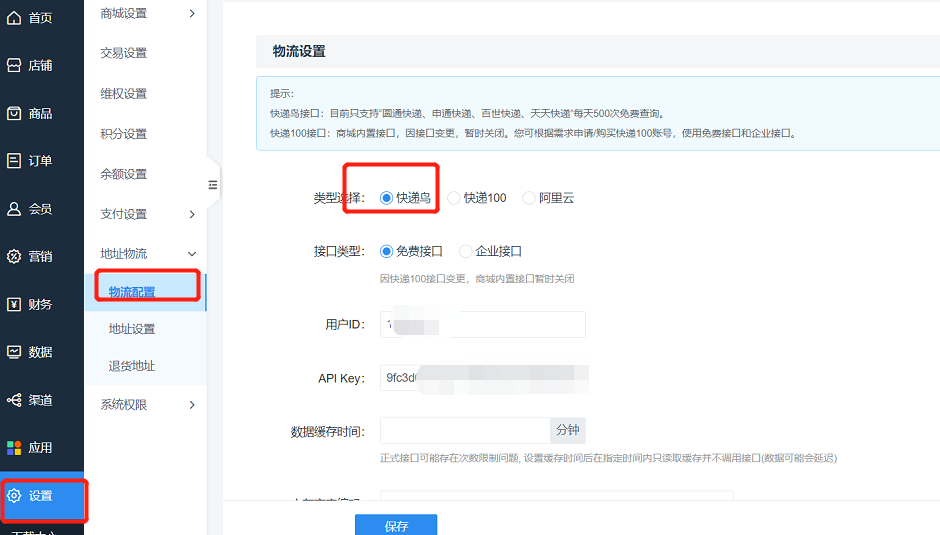The height and width of the screenshot is (535, 940).
Task: Open the 交易设置 settings link
Action: coord(124,53)
